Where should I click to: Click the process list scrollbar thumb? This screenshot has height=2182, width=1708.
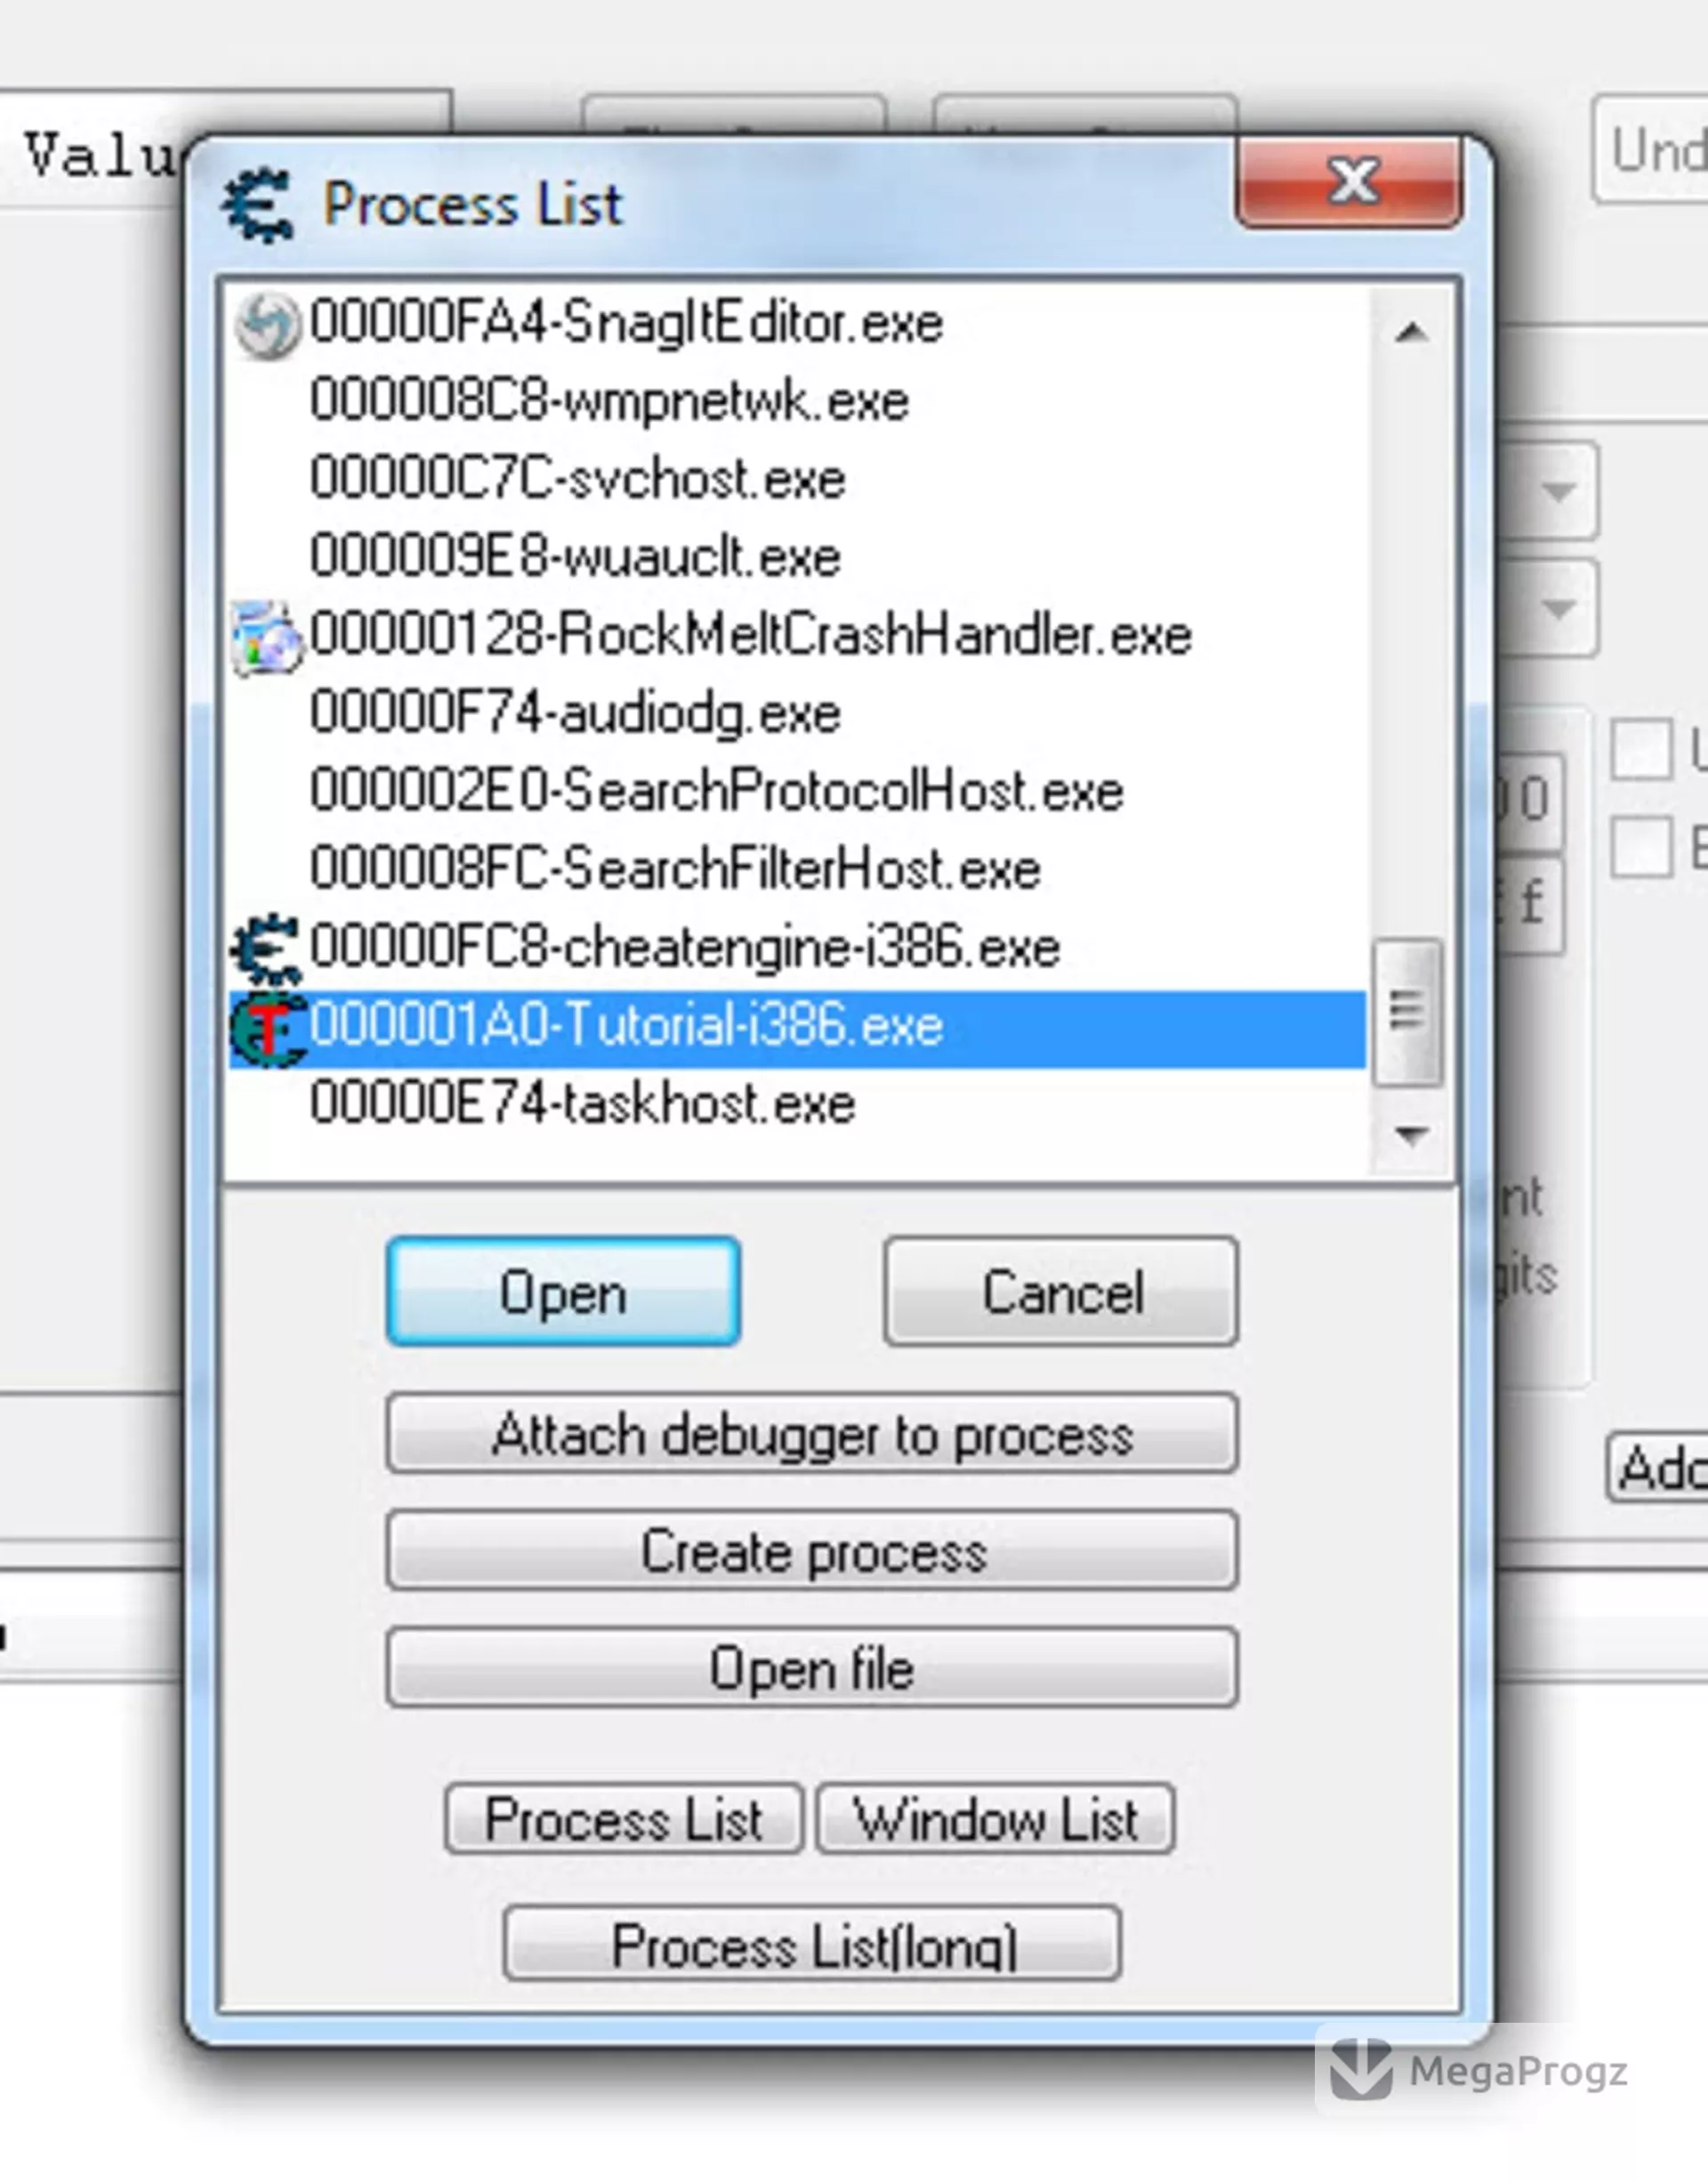1408,1012
